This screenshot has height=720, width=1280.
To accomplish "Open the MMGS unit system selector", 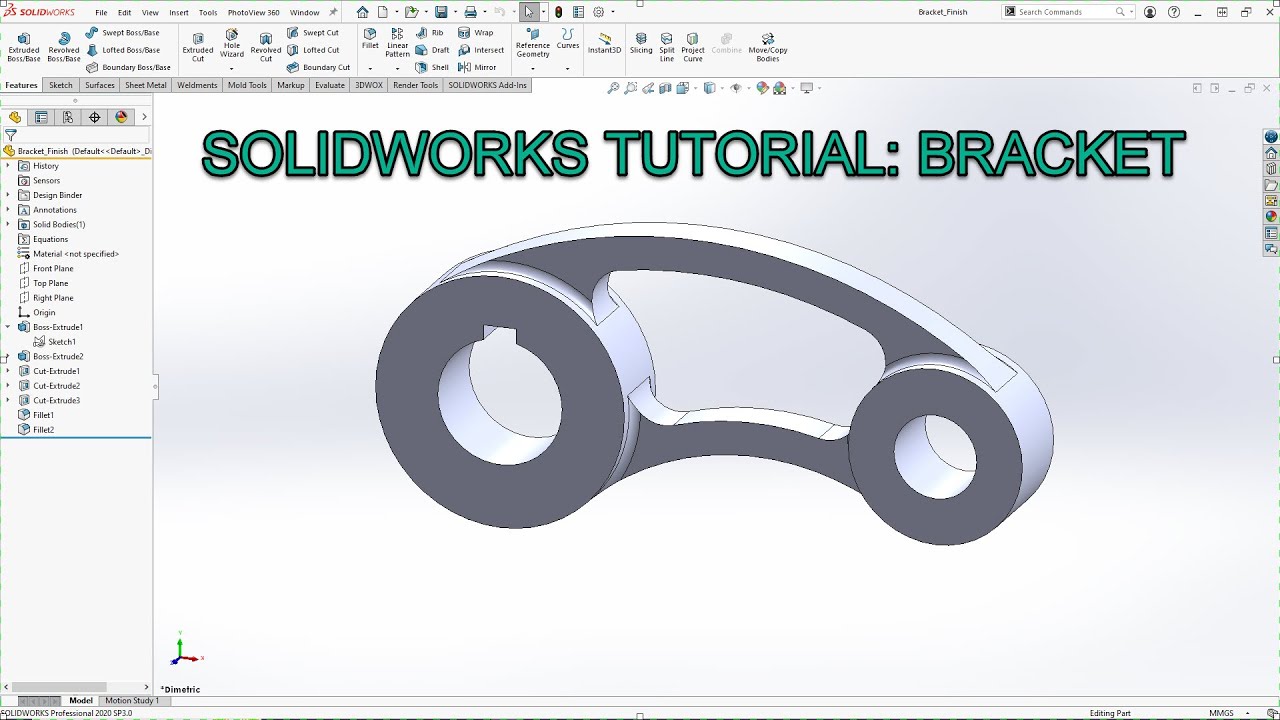I will 1221,713.
